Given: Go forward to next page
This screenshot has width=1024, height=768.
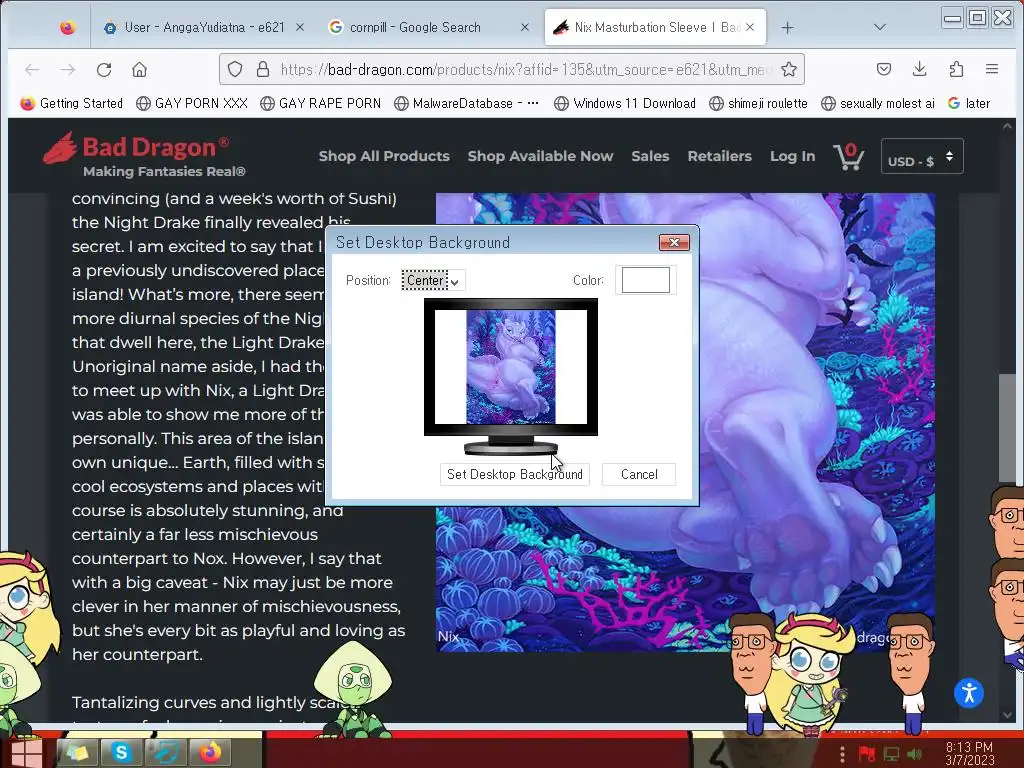Looking at the screenshot, I should pos(68,69).
